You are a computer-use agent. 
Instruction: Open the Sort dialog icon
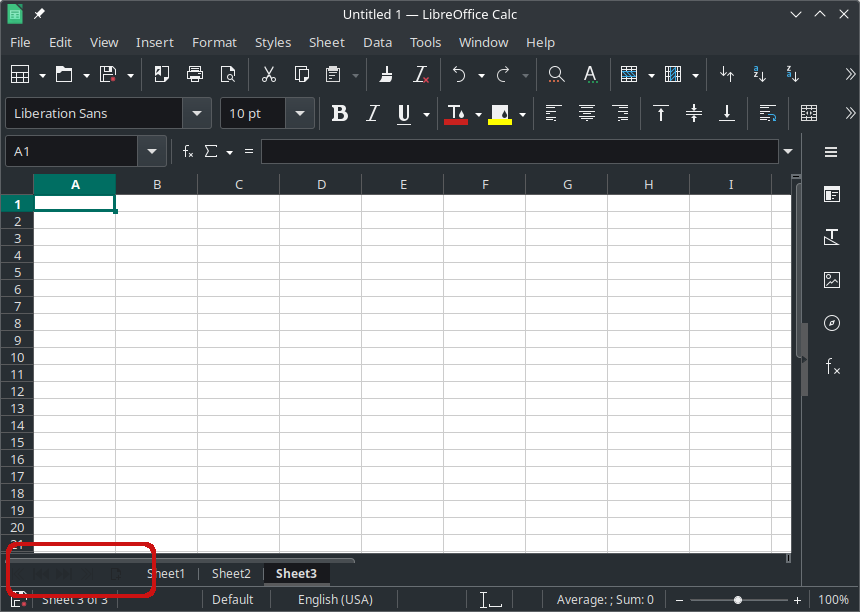[727, 74]
